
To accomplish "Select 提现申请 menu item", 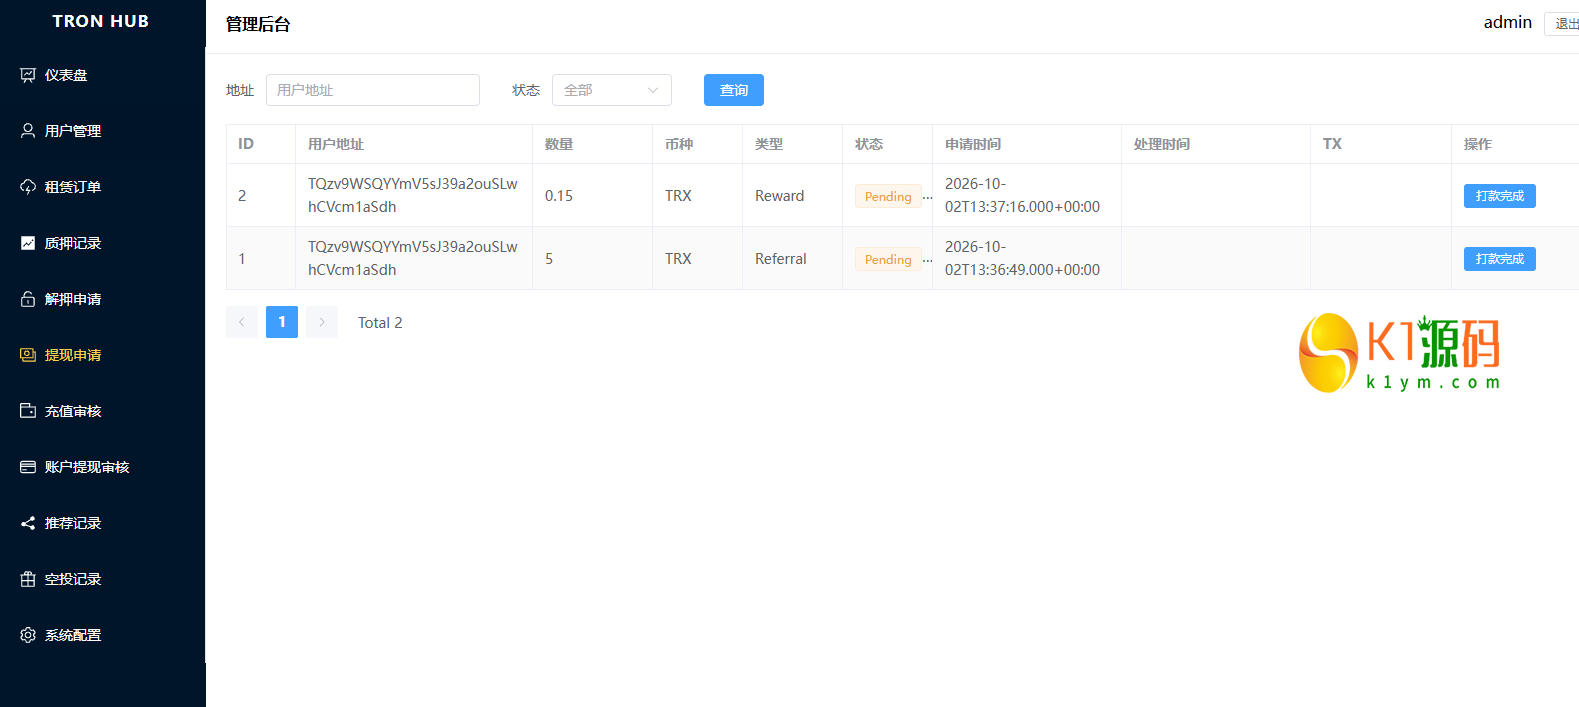I will pyautogui.click(x=103, y=355).
